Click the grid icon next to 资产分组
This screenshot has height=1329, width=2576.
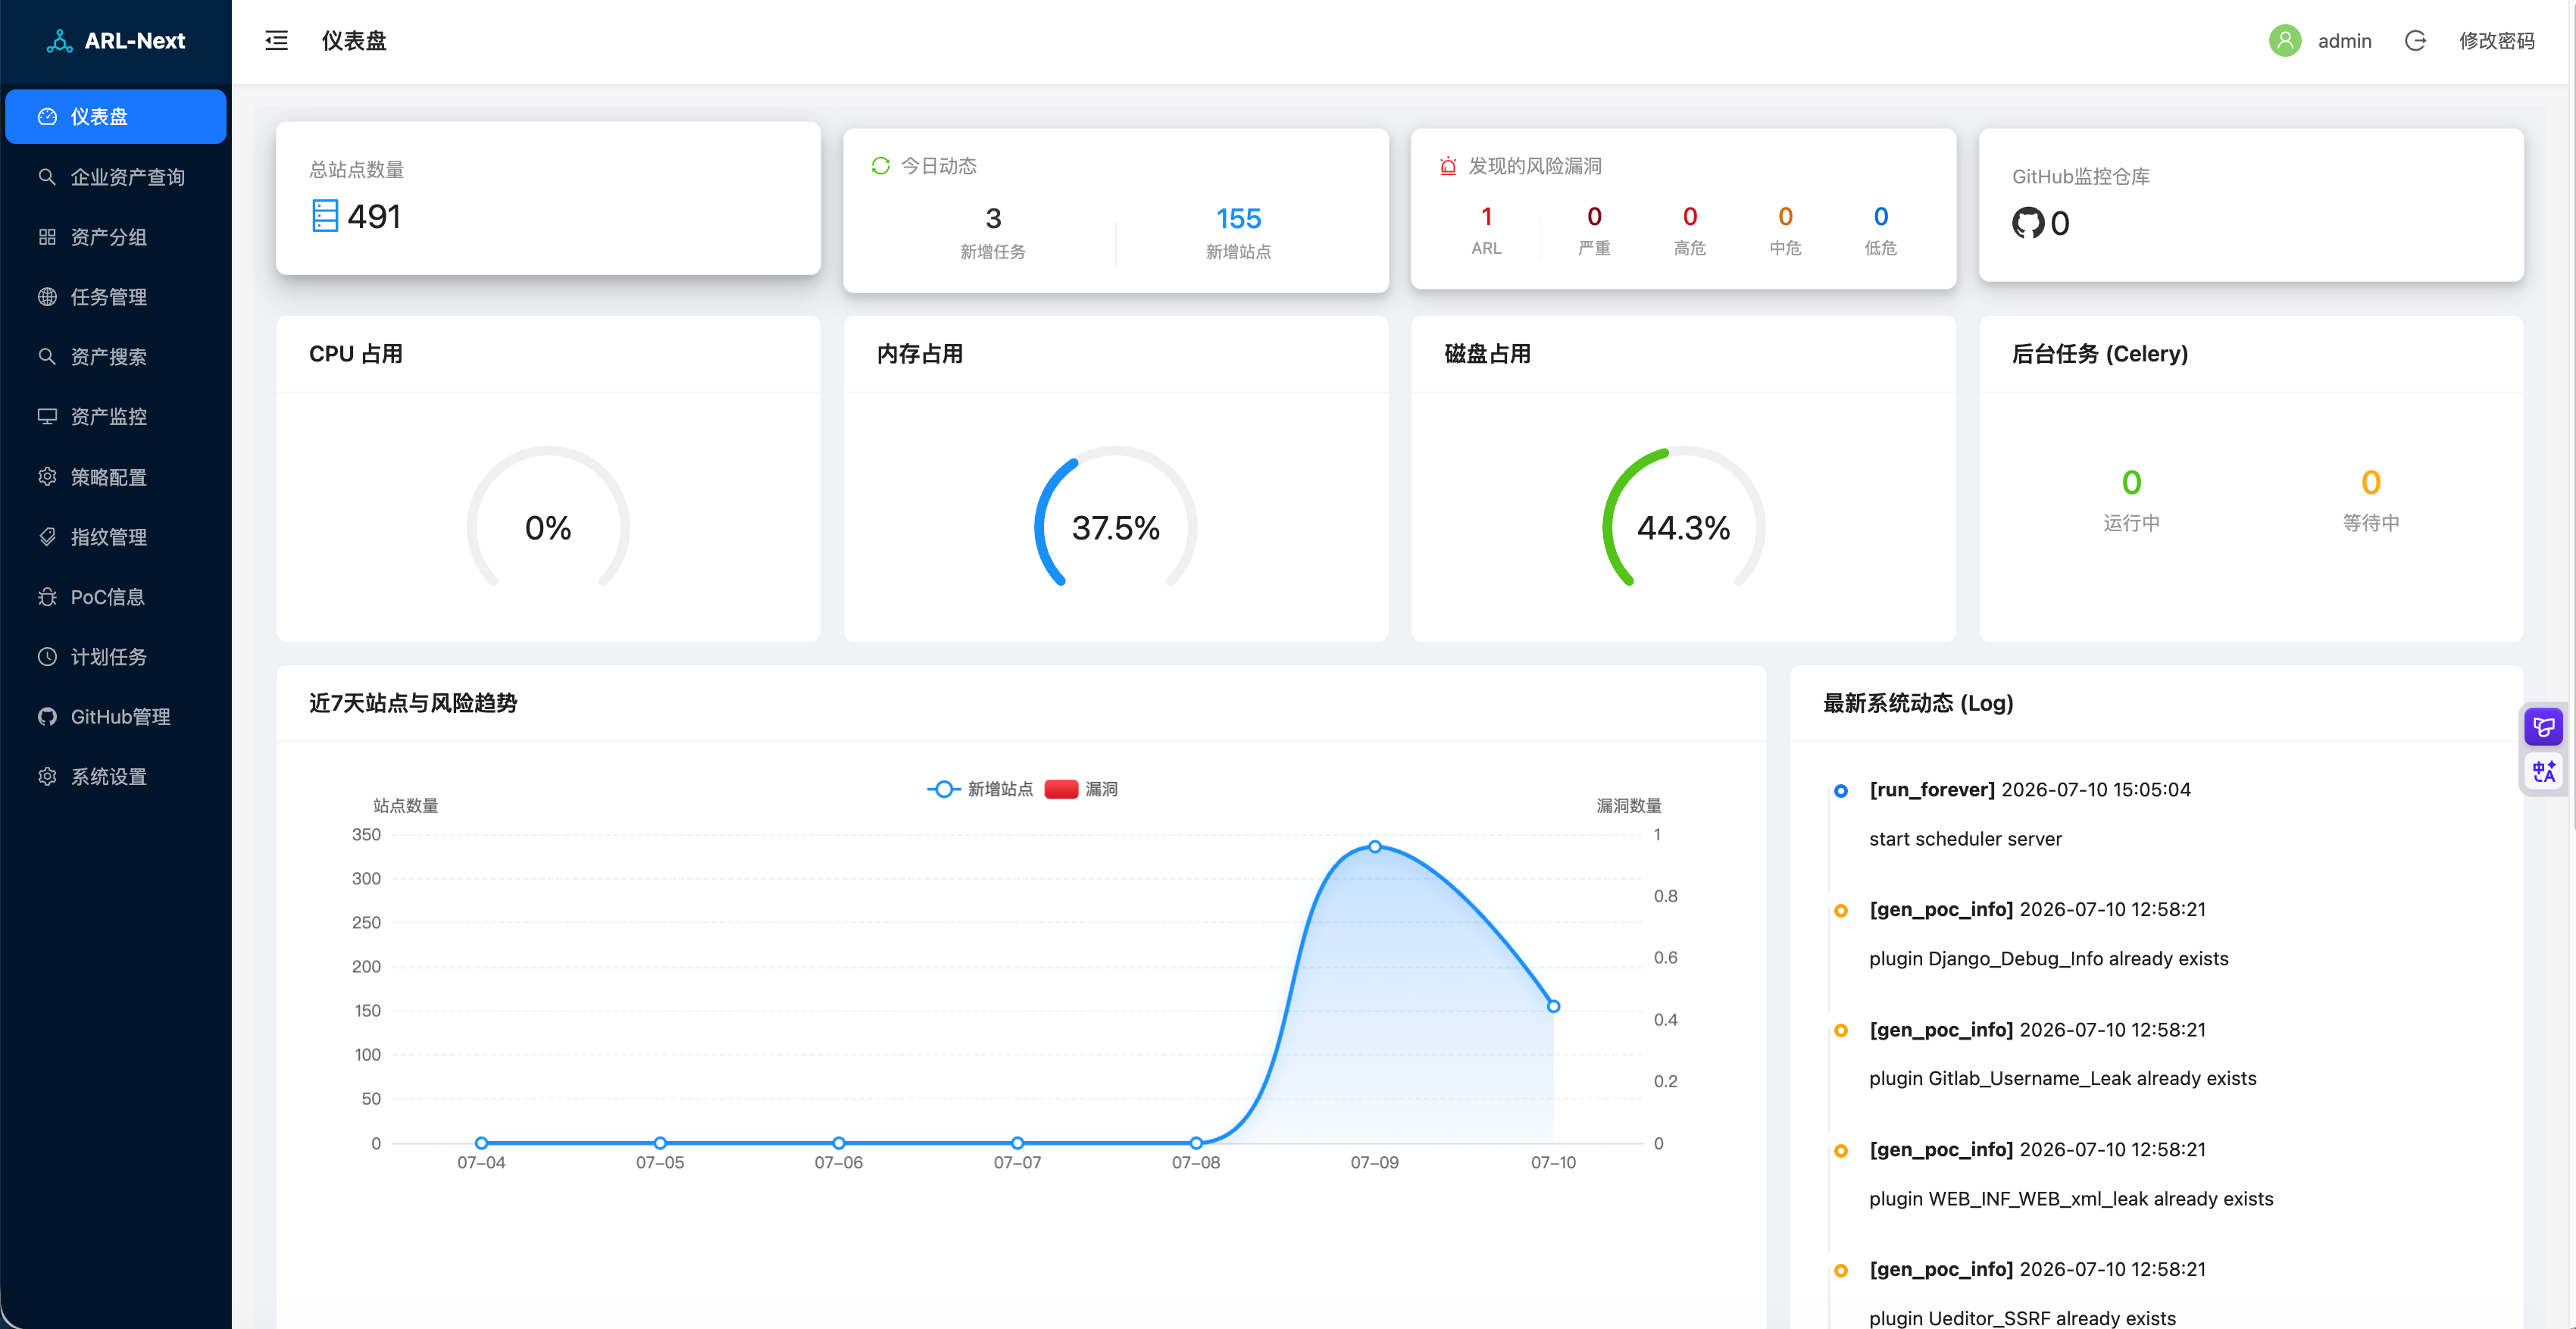tap(47, 237)
